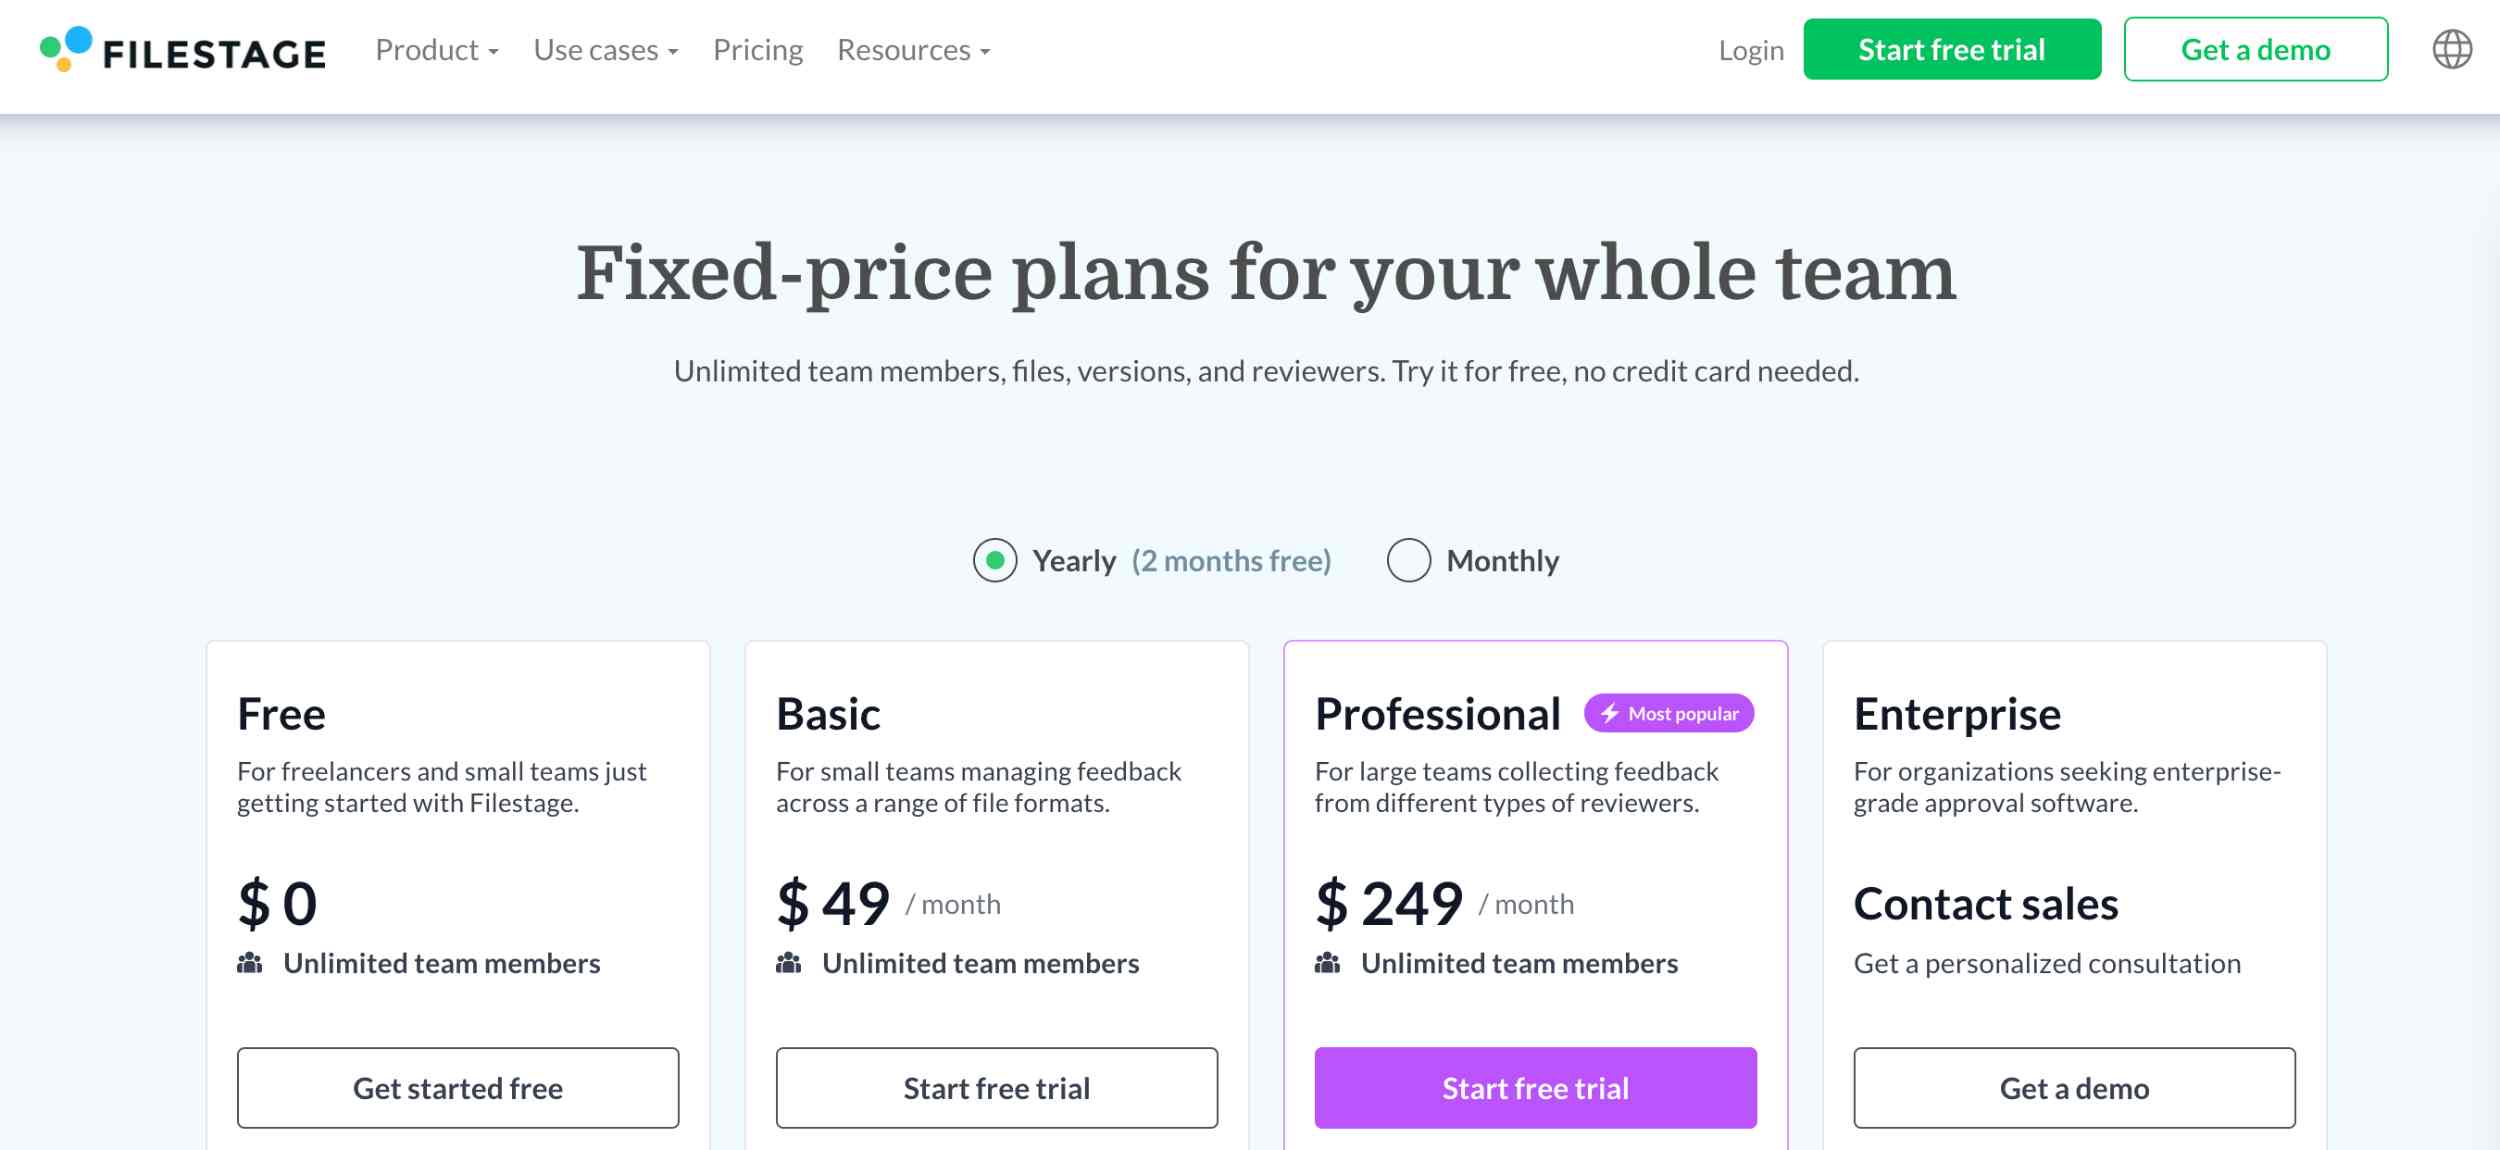Viewport: 2500px width, 1150px height.
Task: Click the Get a demo header button
Action: click(x=2256, y=49)
